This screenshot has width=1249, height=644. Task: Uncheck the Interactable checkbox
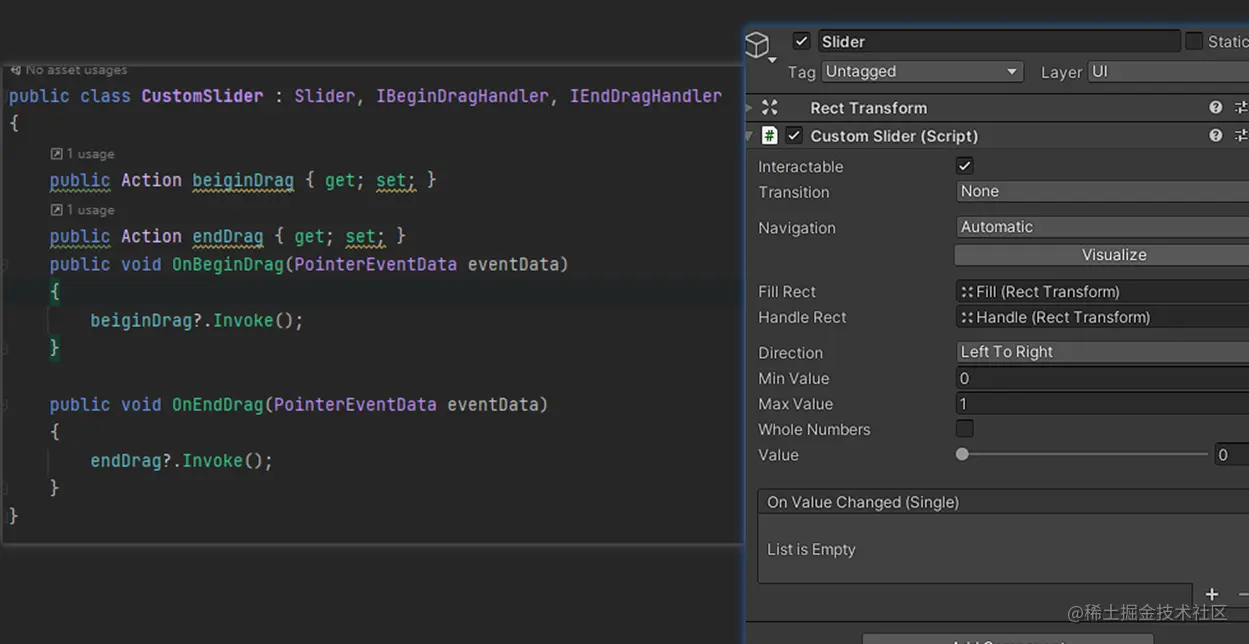coord(965,166)
